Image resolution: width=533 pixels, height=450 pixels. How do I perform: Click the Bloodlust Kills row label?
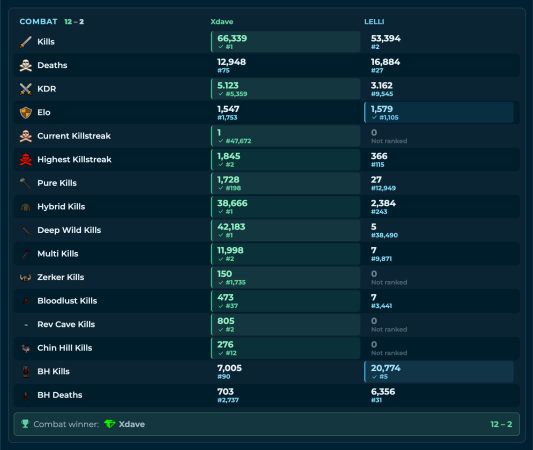[67, 301]
